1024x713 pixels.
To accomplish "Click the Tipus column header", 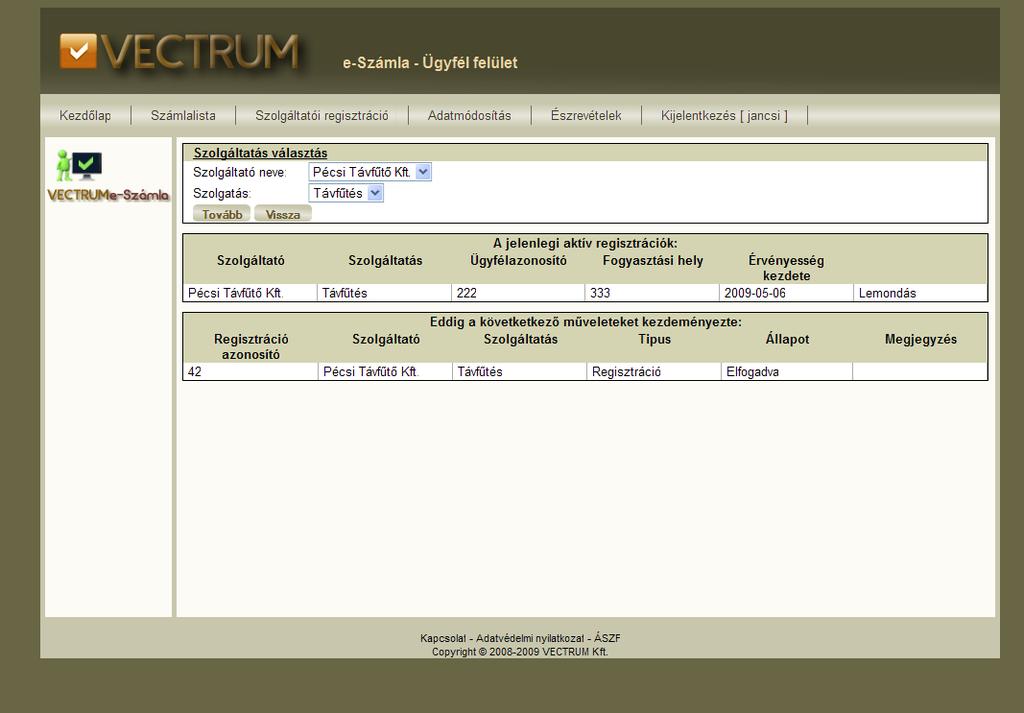I will [654, 339].
